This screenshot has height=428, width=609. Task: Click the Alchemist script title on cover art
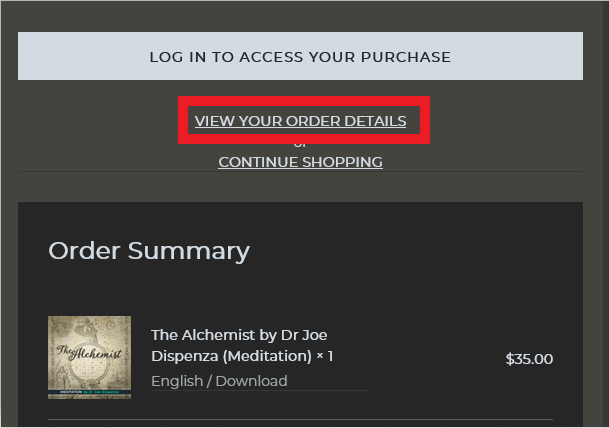coord(88,353)
